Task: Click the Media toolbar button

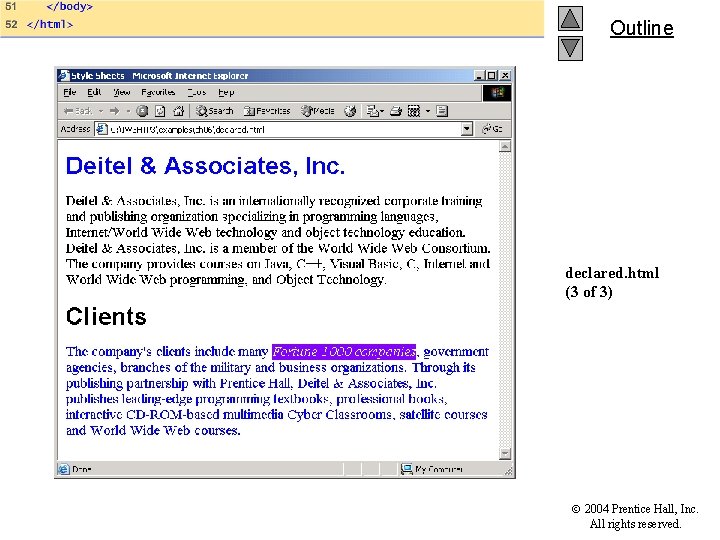Action: [x=317, y=111]
